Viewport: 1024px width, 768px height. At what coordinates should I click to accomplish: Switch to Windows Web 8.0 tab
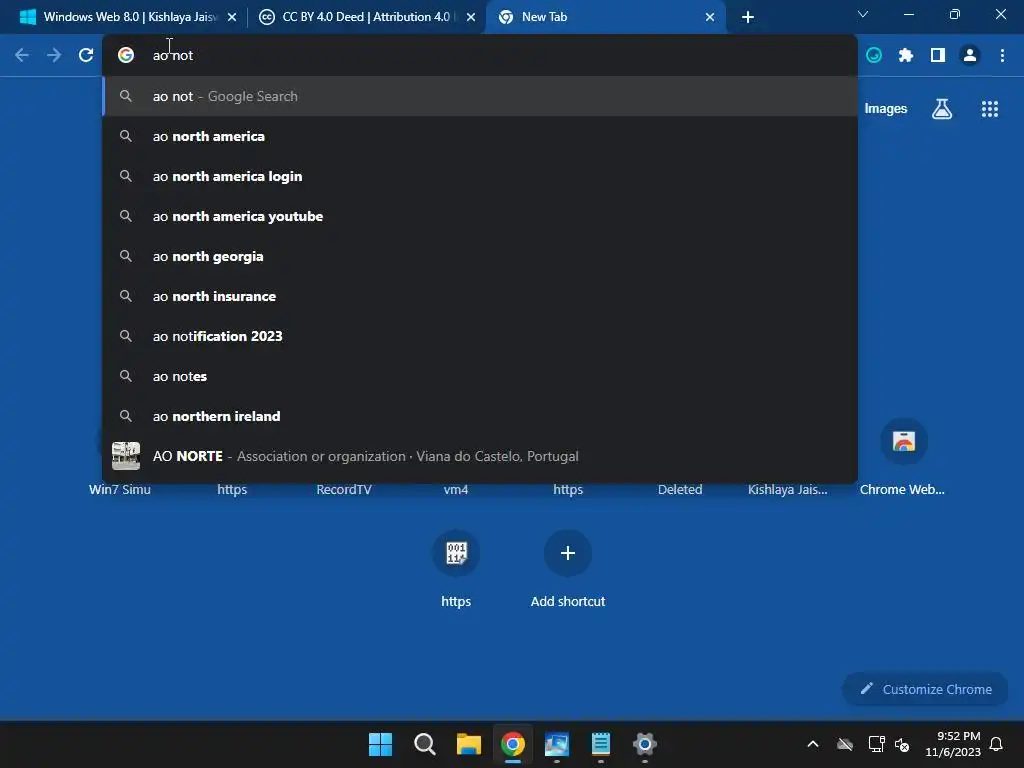[x=129, y=17]
